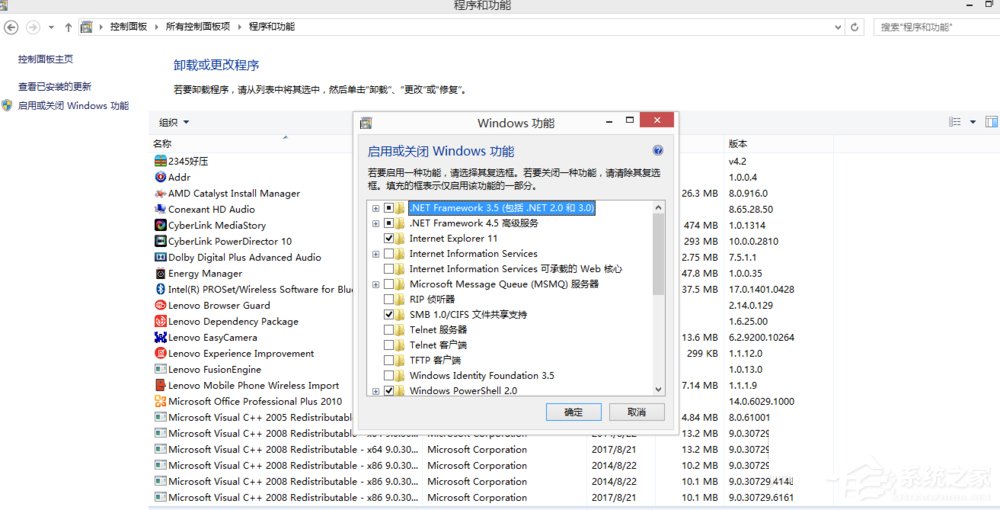This screenshot has width=1000, height=510.
Task: Open view options dropdown arrow
Action: (973, 122)
